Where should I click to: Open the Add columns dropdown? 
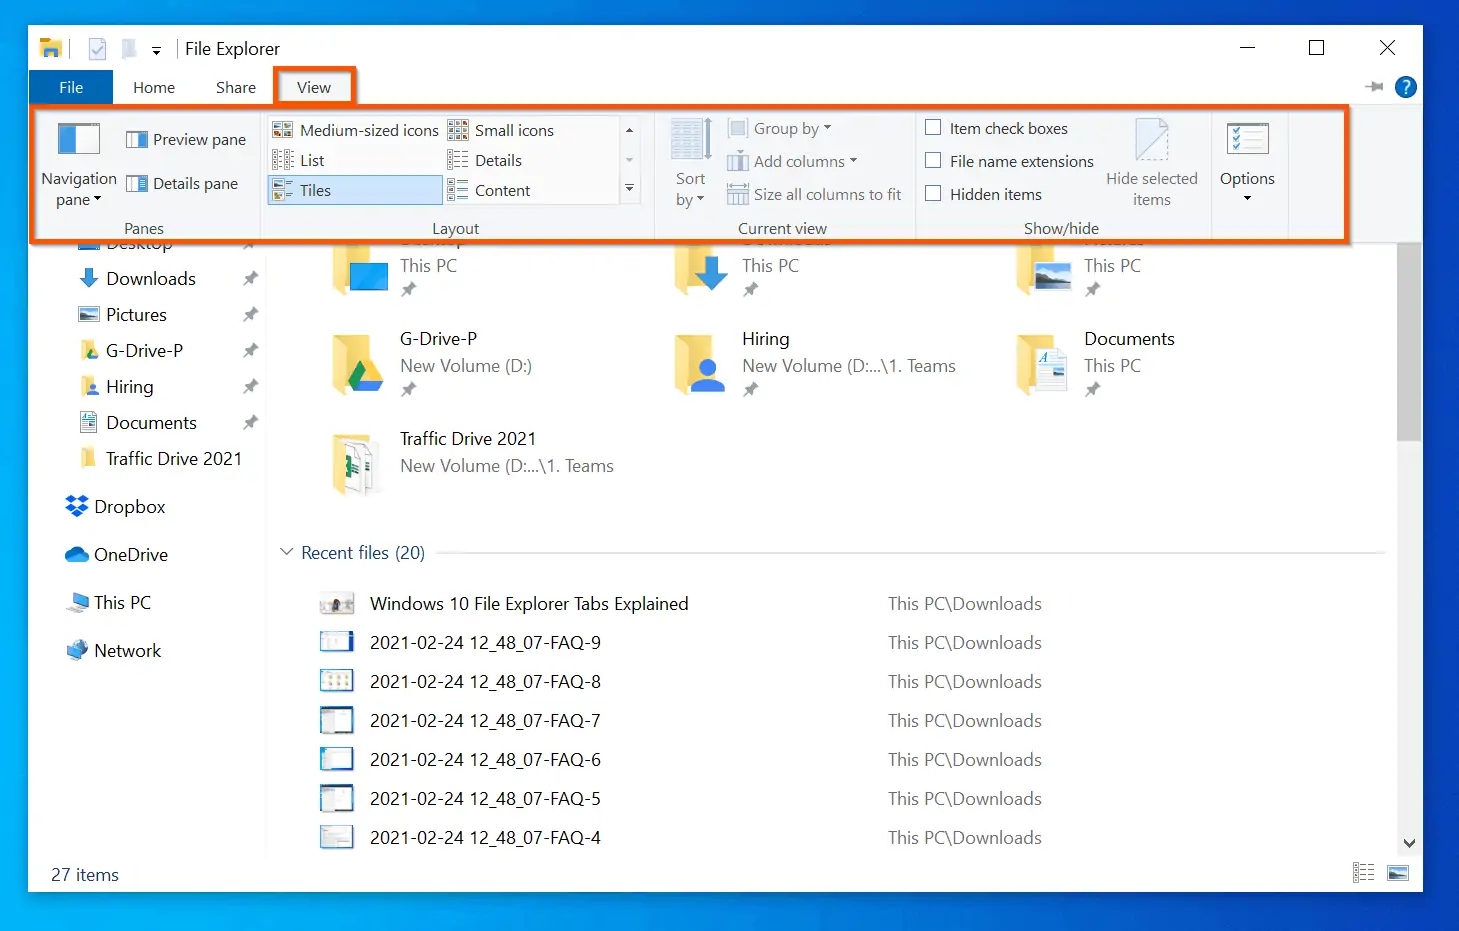coord(792,161)
